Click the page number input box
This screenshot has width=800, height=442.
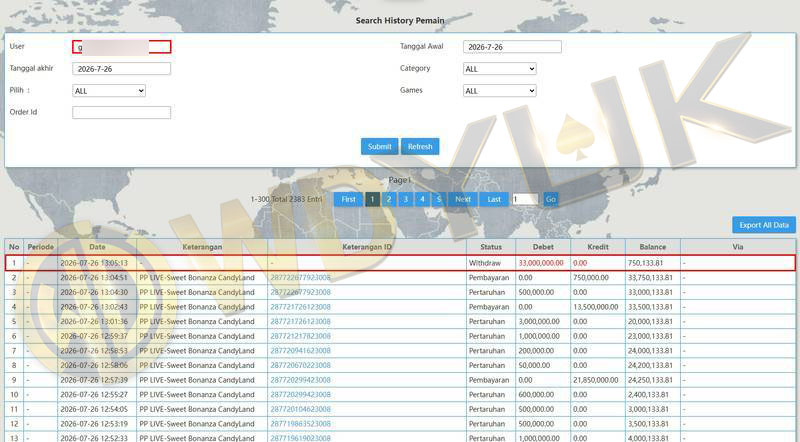[525, 200]
